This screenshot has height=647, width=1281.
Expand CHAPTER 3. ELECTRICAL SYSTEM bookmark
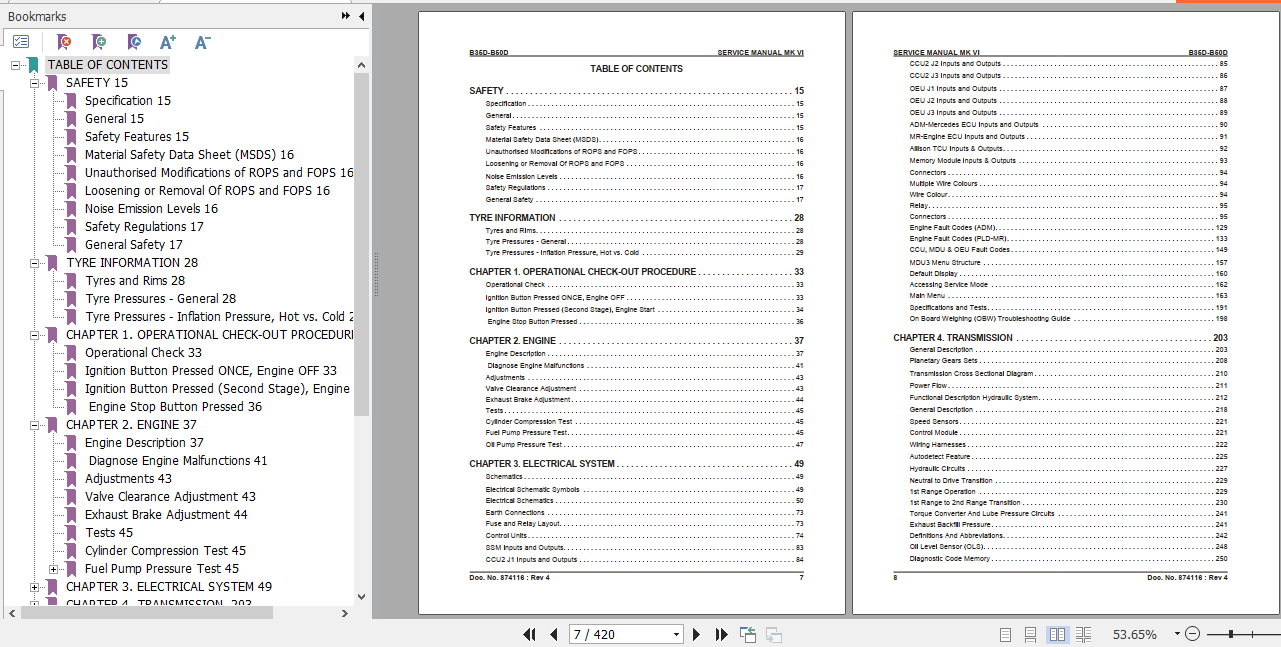point(35,587)
